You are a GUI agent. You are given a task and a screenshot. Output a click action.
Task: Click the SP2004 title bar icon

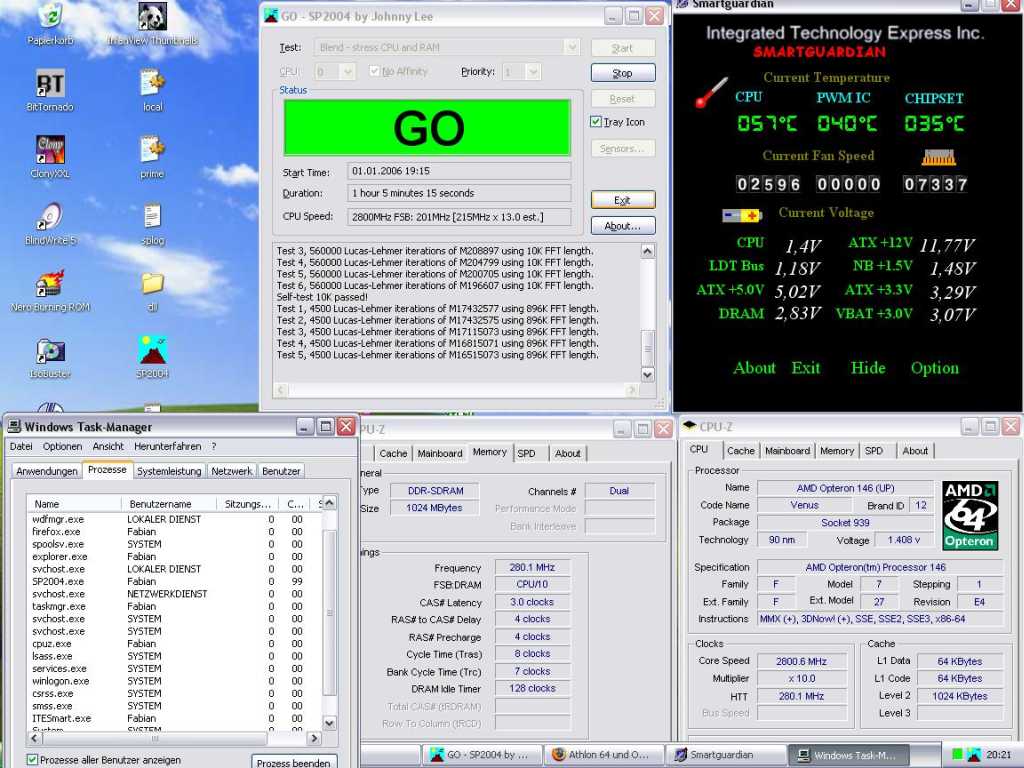(x=271, y=16)
